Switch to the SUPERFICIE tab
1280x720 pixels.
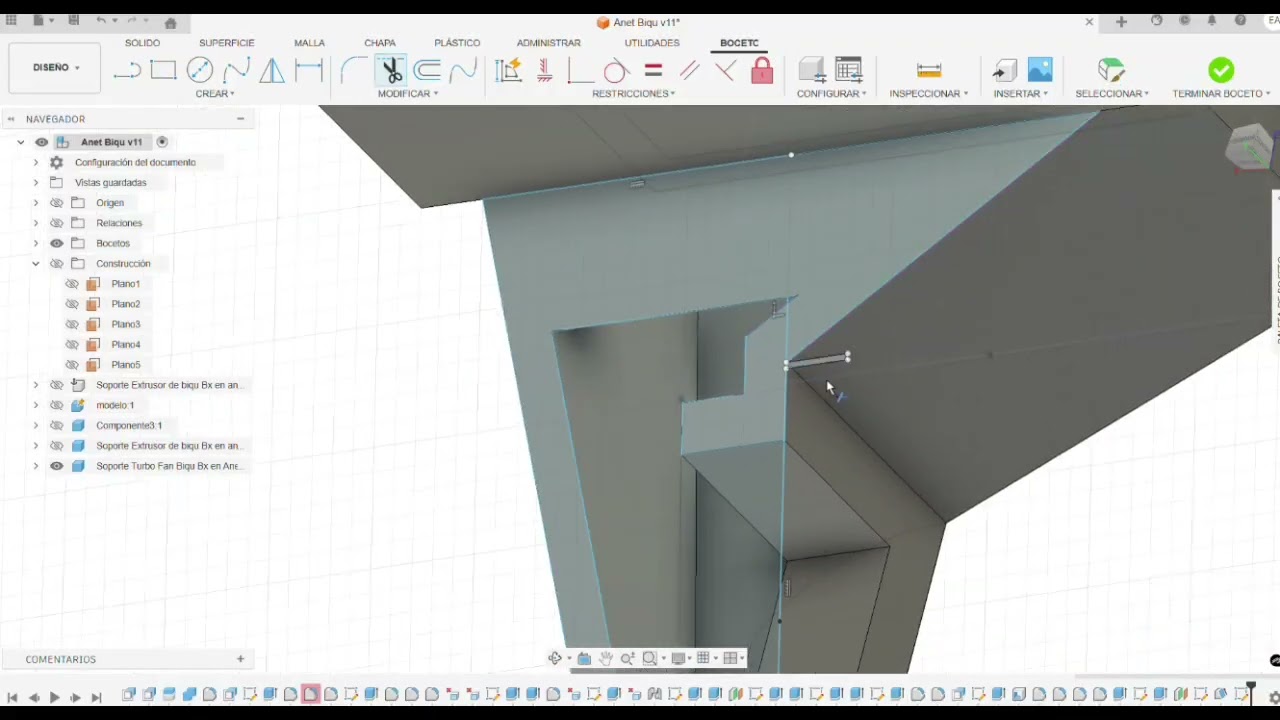coord(227,43)
